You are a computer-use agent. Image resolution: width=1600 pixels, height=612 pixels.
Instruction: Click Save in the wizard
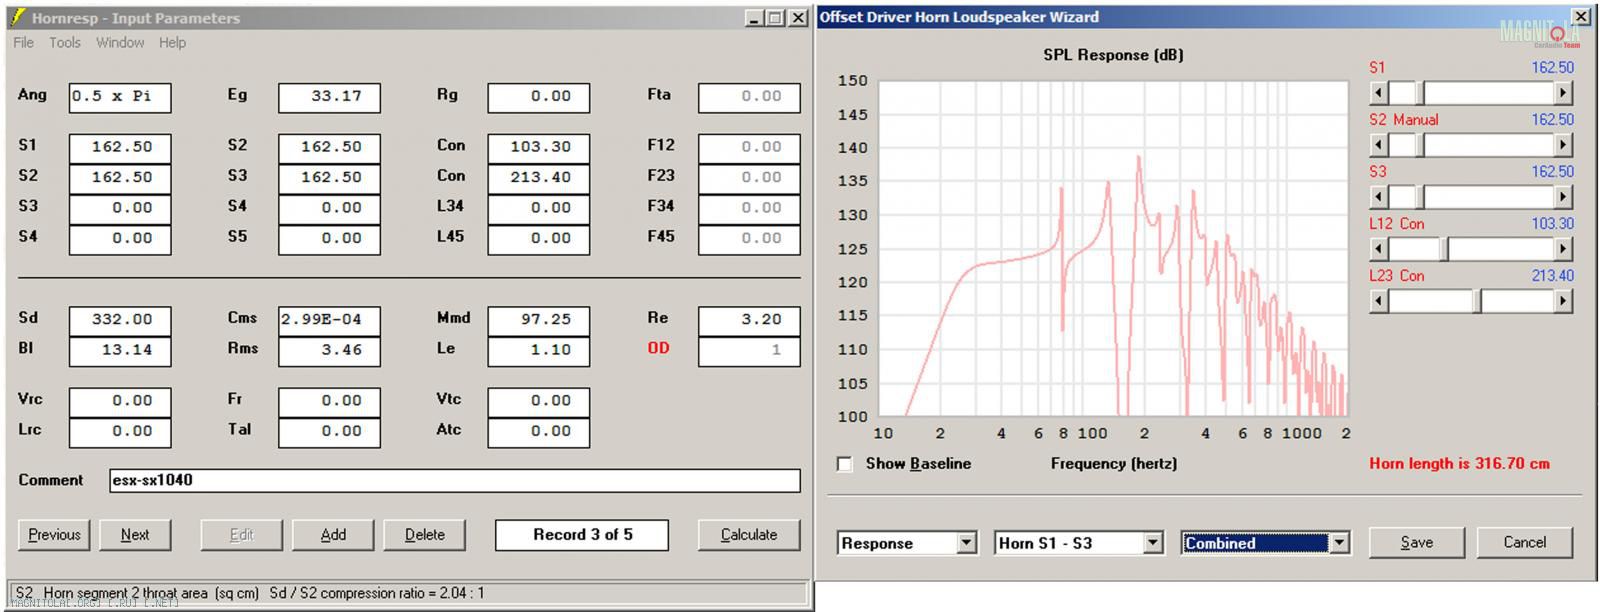[x=1416, y=542]
